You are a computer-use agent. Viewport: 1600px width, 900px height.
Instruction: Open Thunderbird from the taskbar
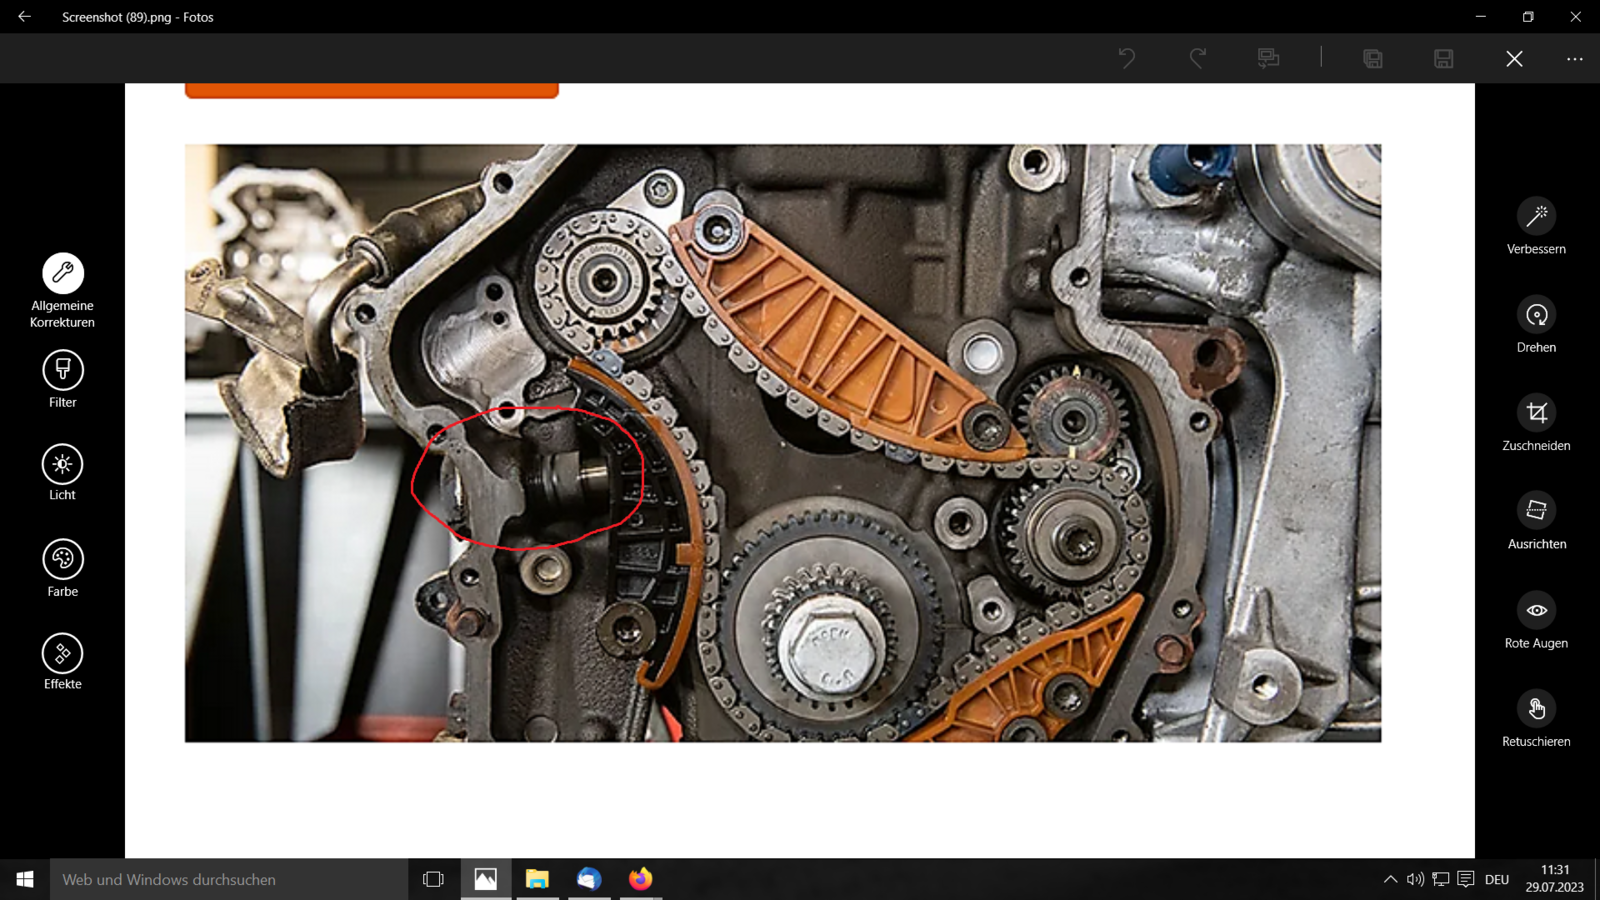tap(589, 879)
